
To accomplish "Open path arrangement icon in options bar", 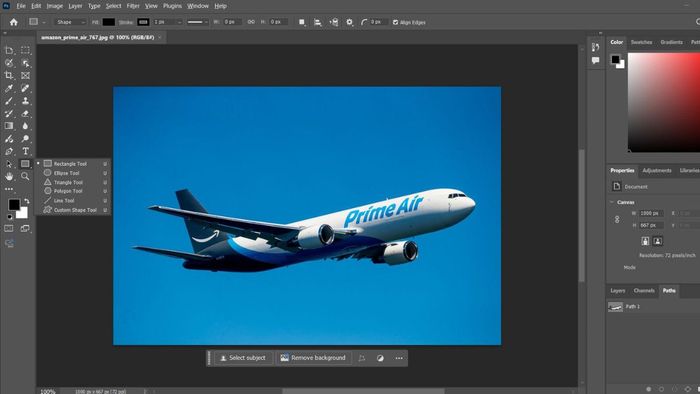I will 333,22.
